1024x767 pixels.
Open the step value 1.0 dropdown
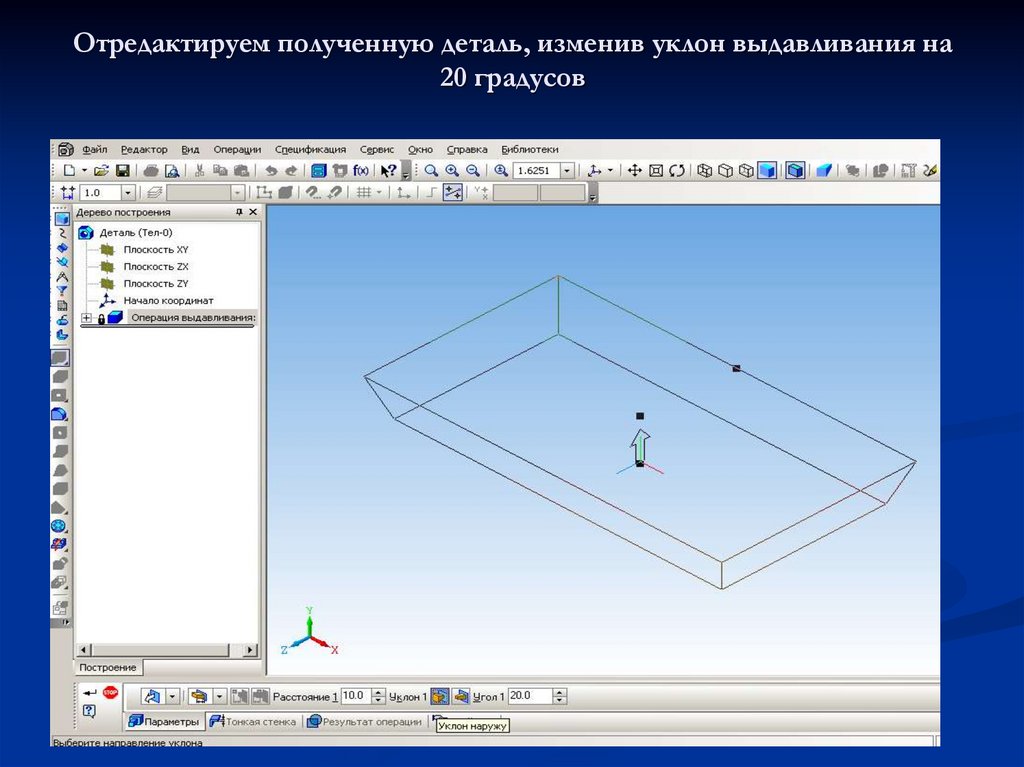(x=128, y=193)
